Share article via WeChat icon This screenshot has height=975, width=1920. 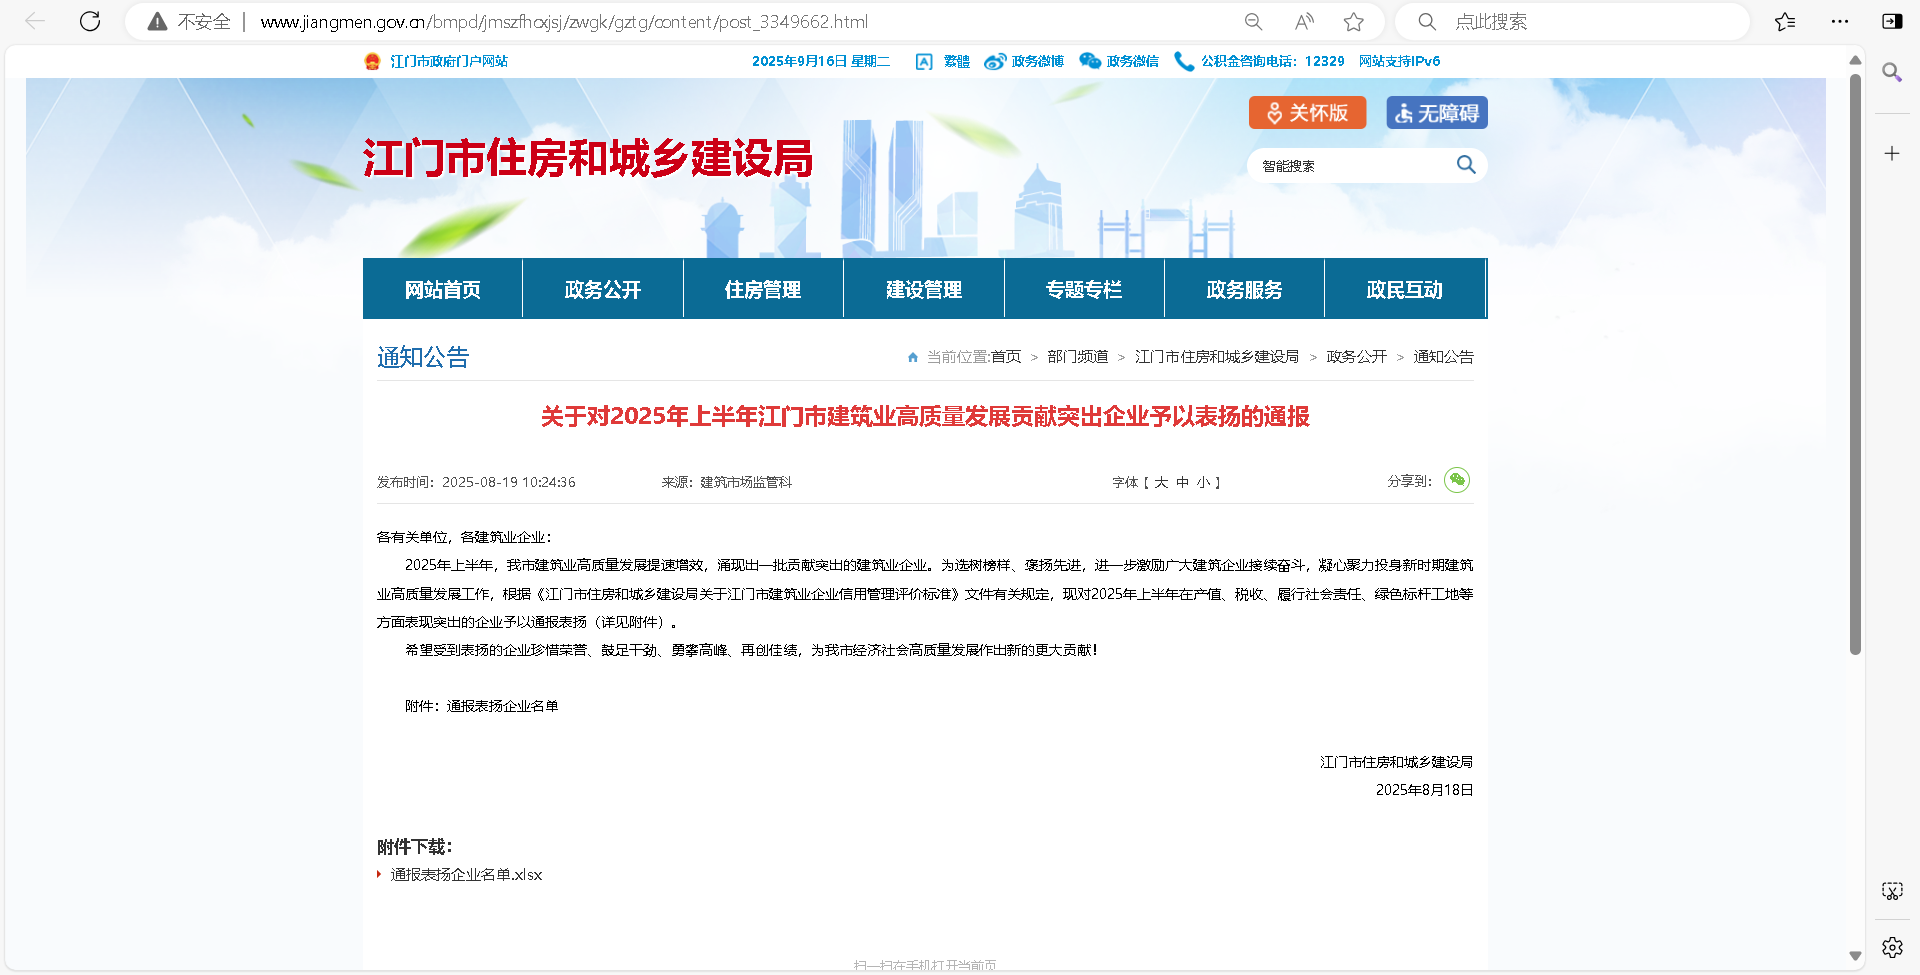click(1457, 480)
